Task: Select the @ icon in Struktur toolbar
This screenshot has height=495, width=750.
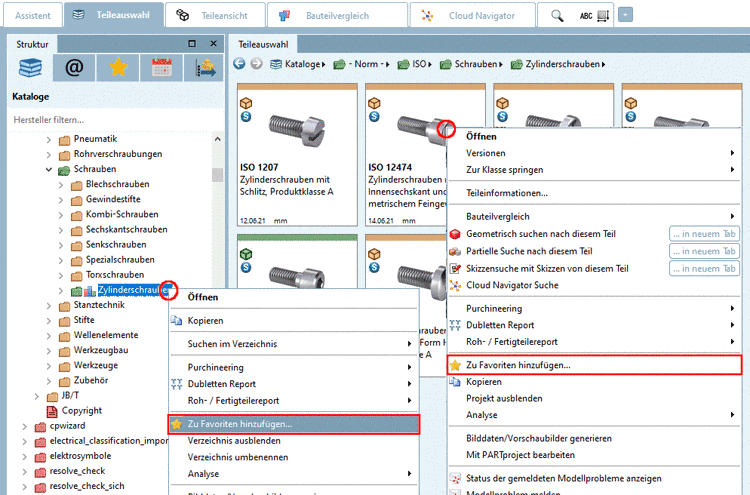Action: pos(74,68)
